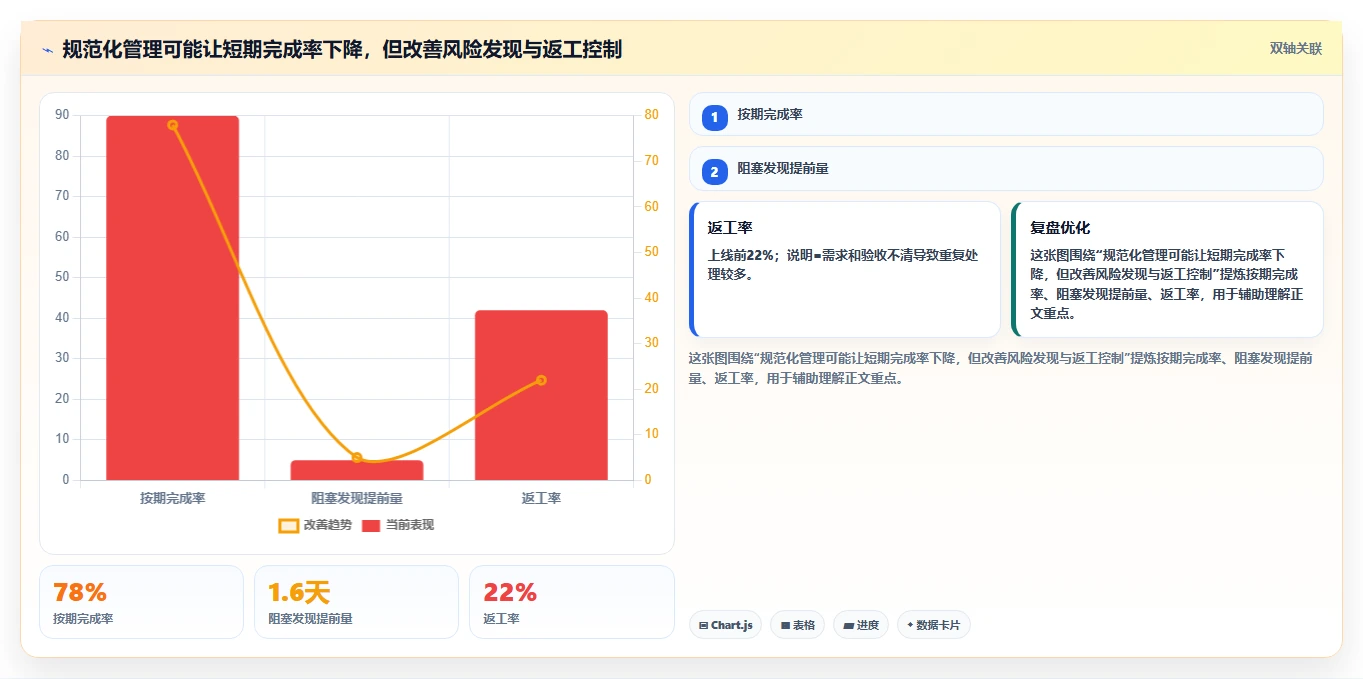
Task: Open the 阻塞发现提前量 list row
Action: tap(1006, 169)
